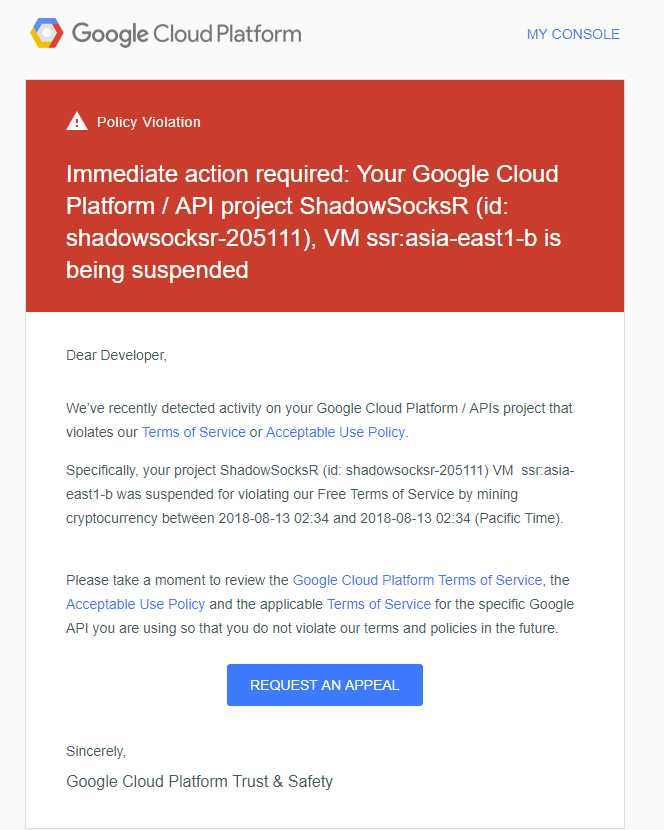Open Acceptable Use Policy link ending first paragraph
This screenshot has width=664, height=830.
point(335,432)
